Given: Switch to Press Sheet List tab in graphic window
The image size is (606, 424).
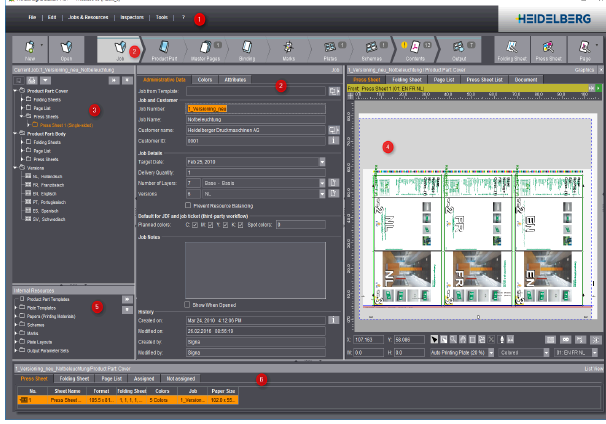Looking at the screenshot, I should pyautogui.click(x=484, y=80).
